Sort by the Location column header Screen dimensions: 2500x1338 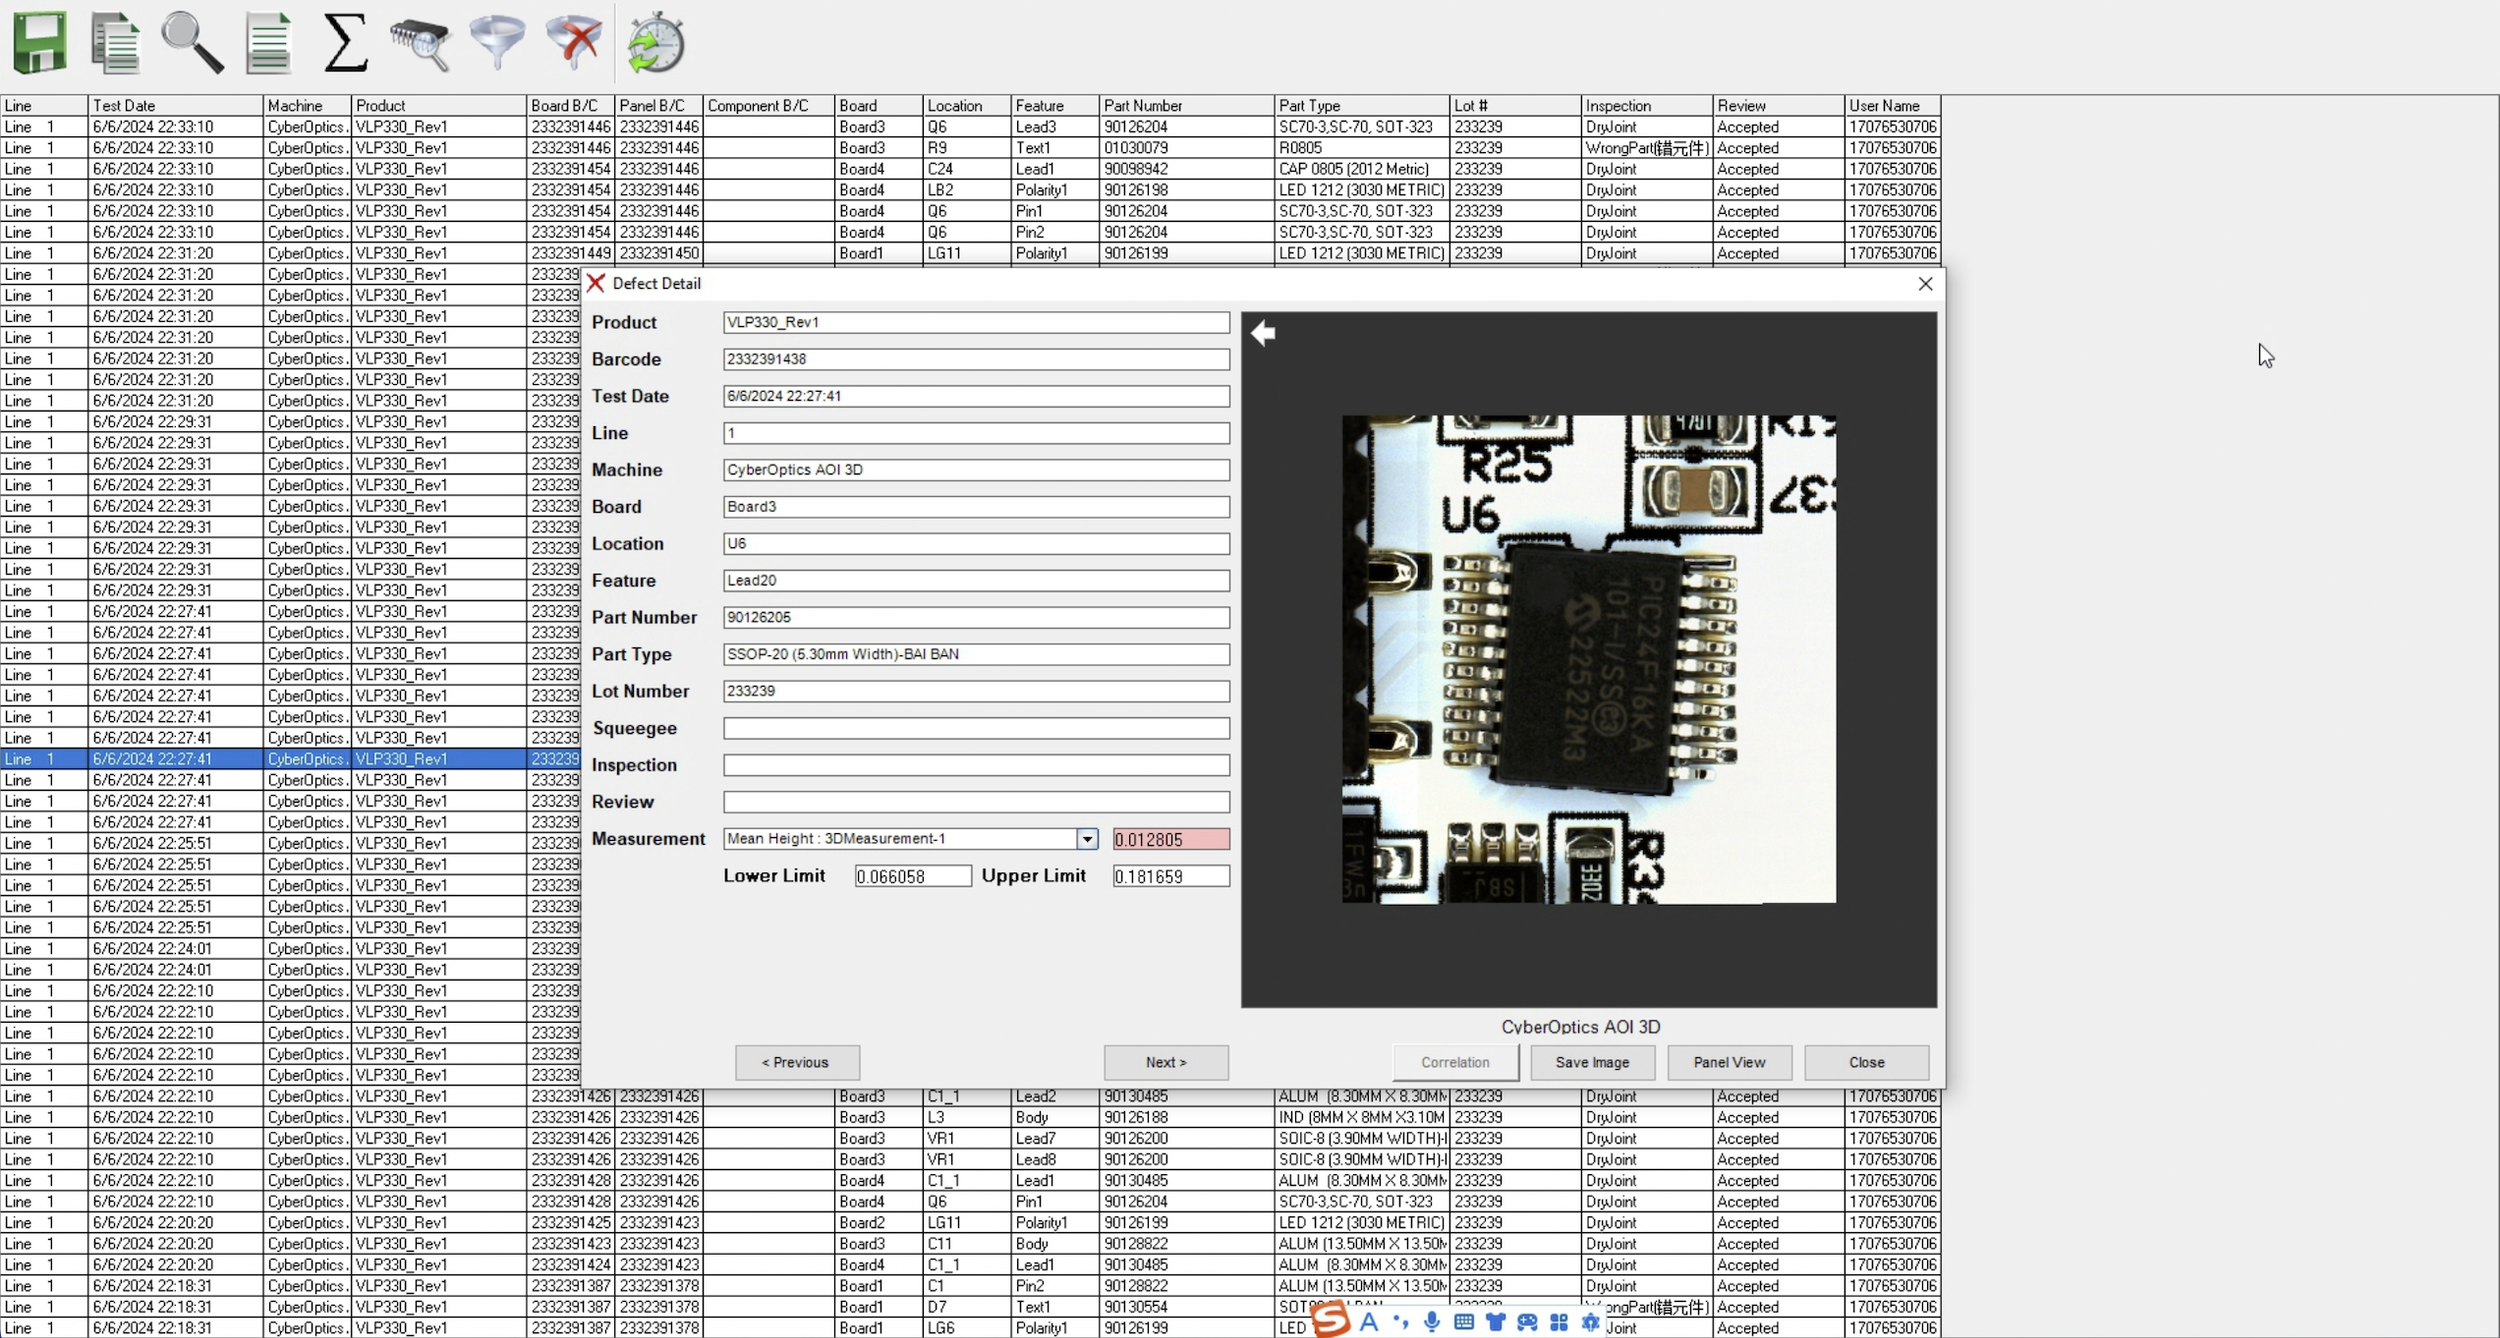966,105
